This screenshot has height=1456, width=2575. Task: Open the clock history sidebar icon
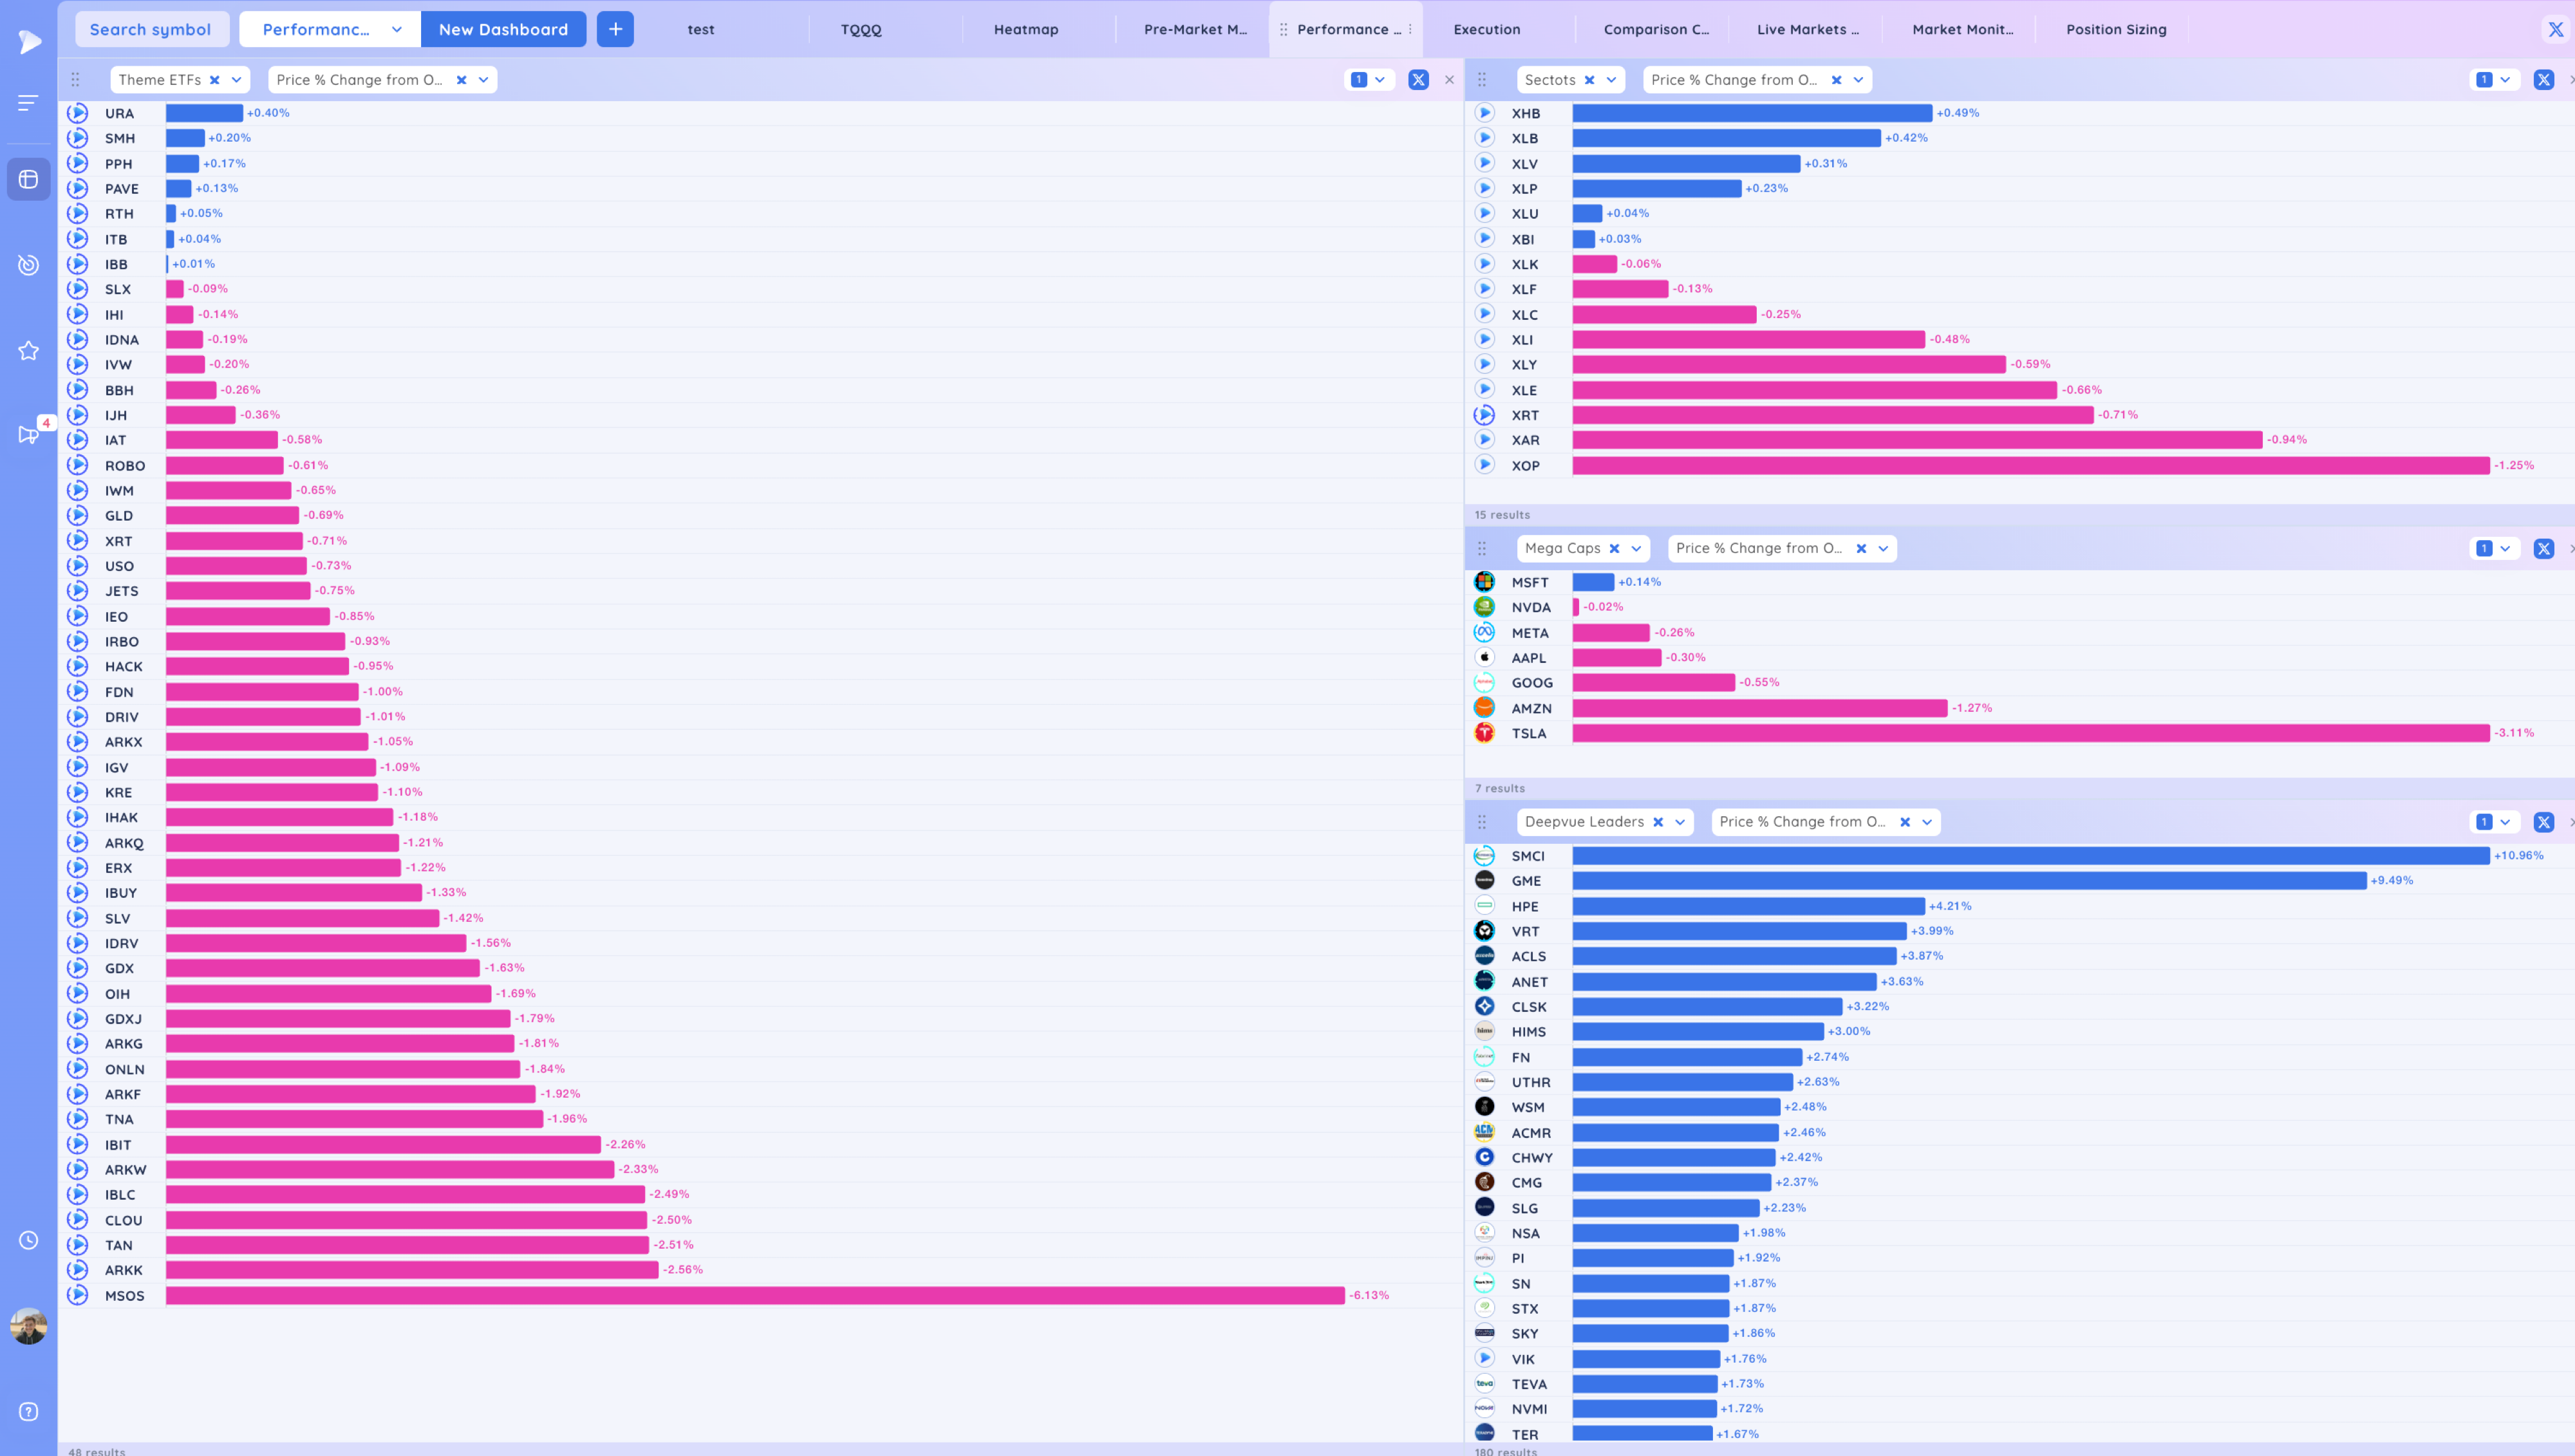pos(28,1240)
